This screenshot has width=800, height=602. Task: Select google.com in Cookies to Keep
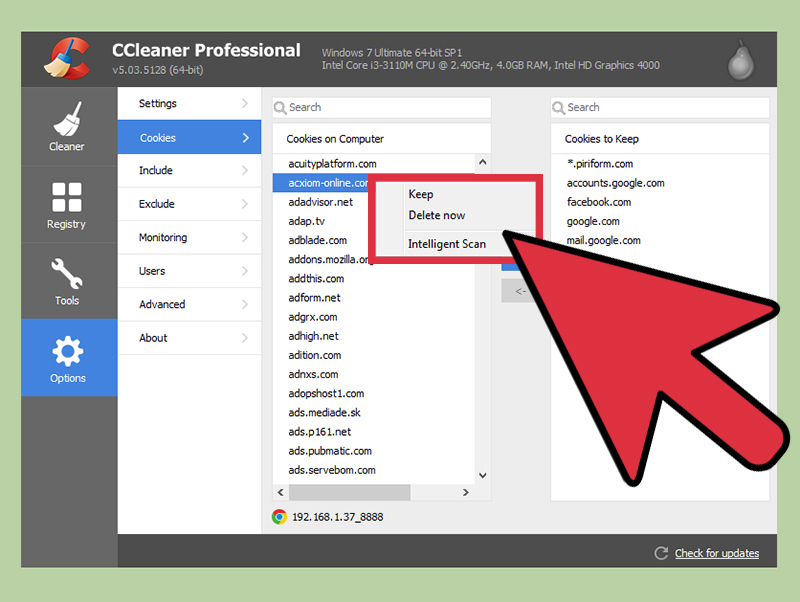[593, 221]
